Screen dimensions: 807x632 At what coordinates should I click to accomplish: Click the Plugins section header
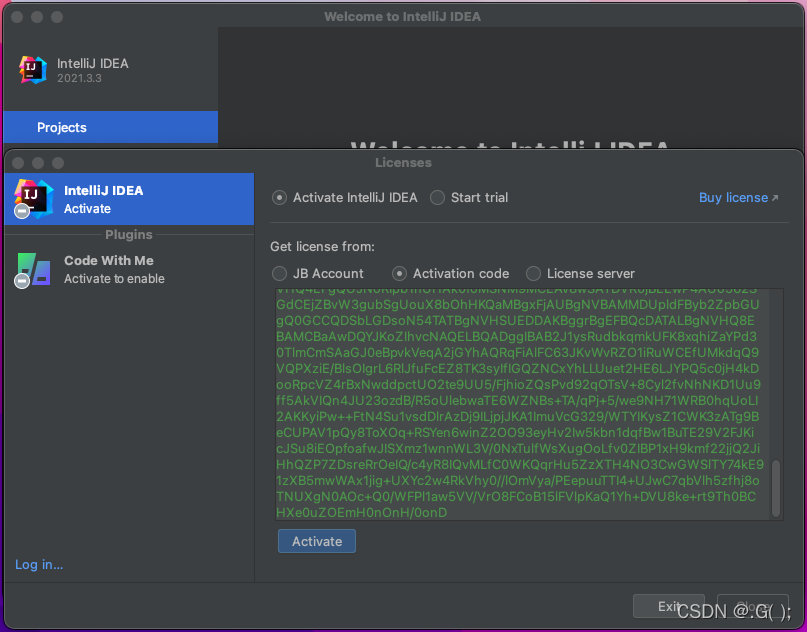(x=129, y=235)
